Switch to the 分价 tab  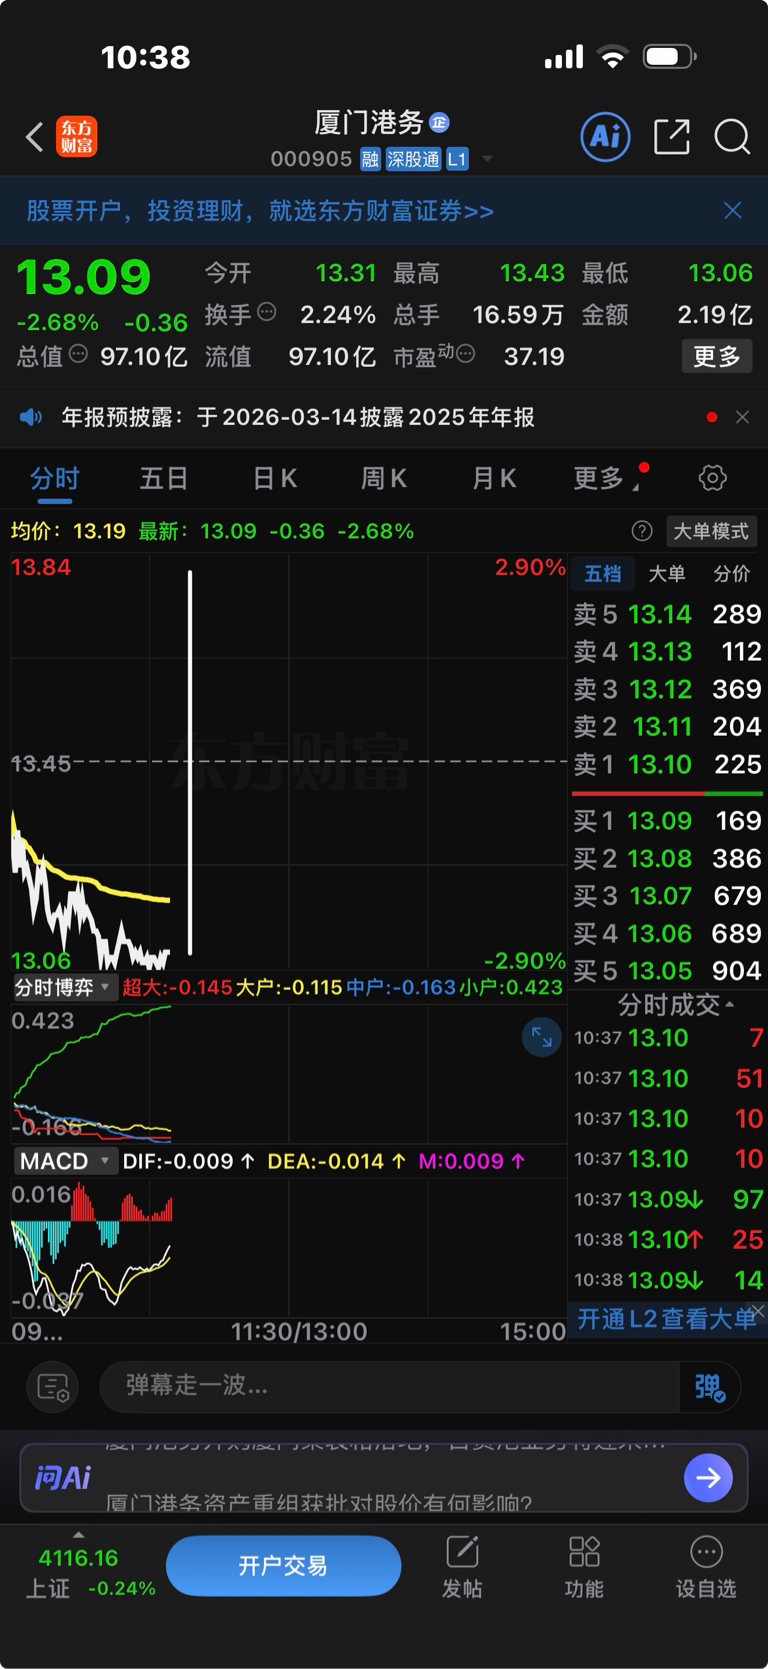(x=731, y=573)
